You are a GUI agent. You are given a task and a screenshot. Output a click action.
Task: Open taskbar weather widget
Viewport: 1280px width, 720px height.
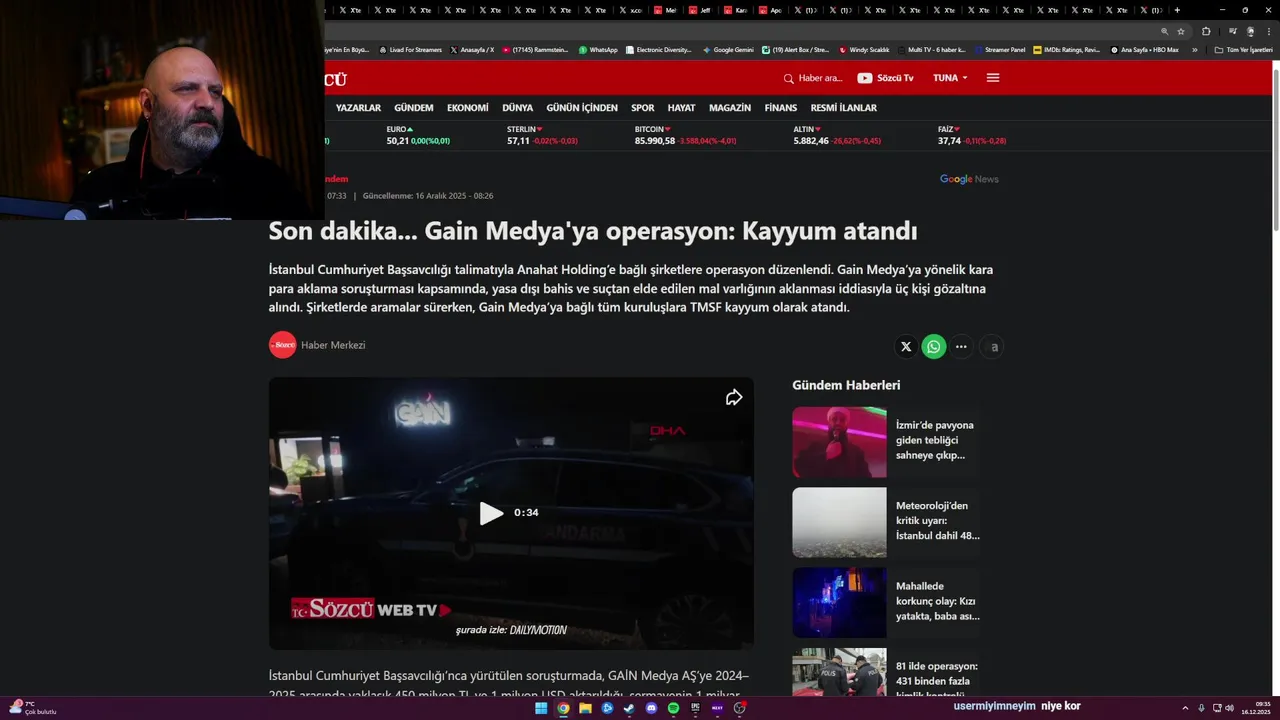click(x=32, y=708)
